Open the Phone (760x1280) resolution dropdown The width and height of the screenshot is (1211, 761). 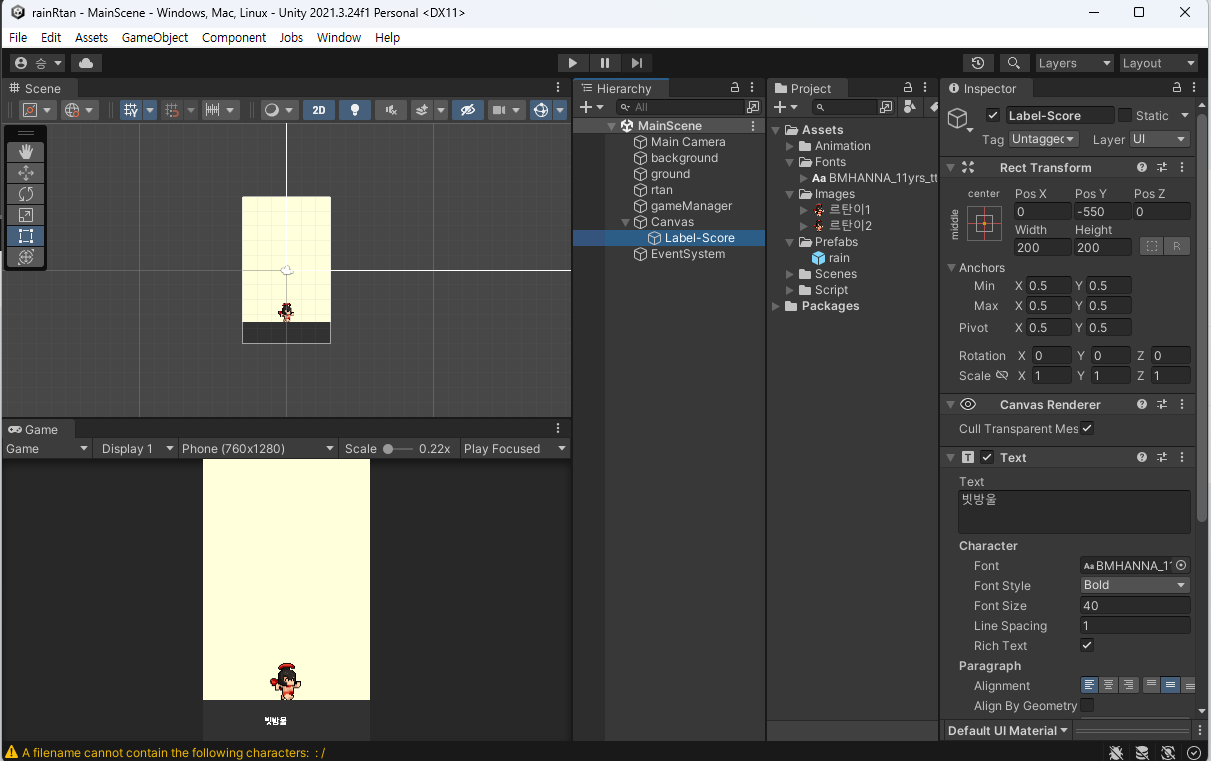(258, 449)
